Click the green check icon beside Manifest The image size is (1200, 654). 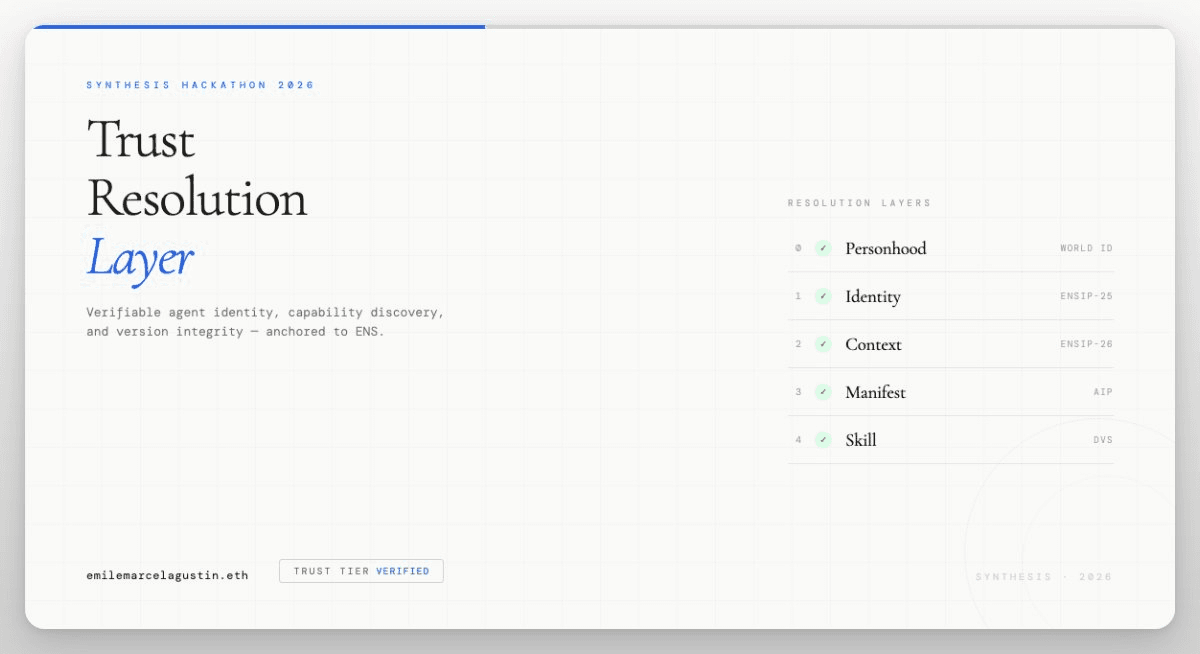click(823, 392)
